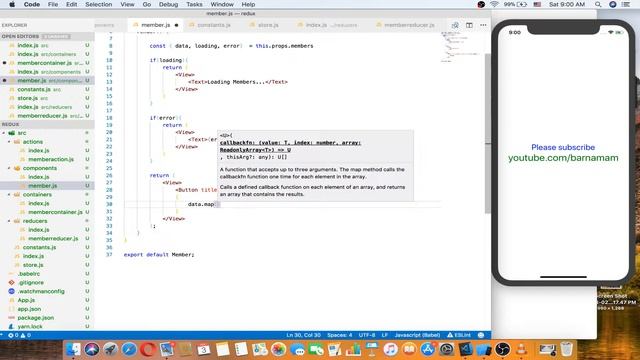
Task: Open Photos from the dock
Action: [x=278, y=349]
